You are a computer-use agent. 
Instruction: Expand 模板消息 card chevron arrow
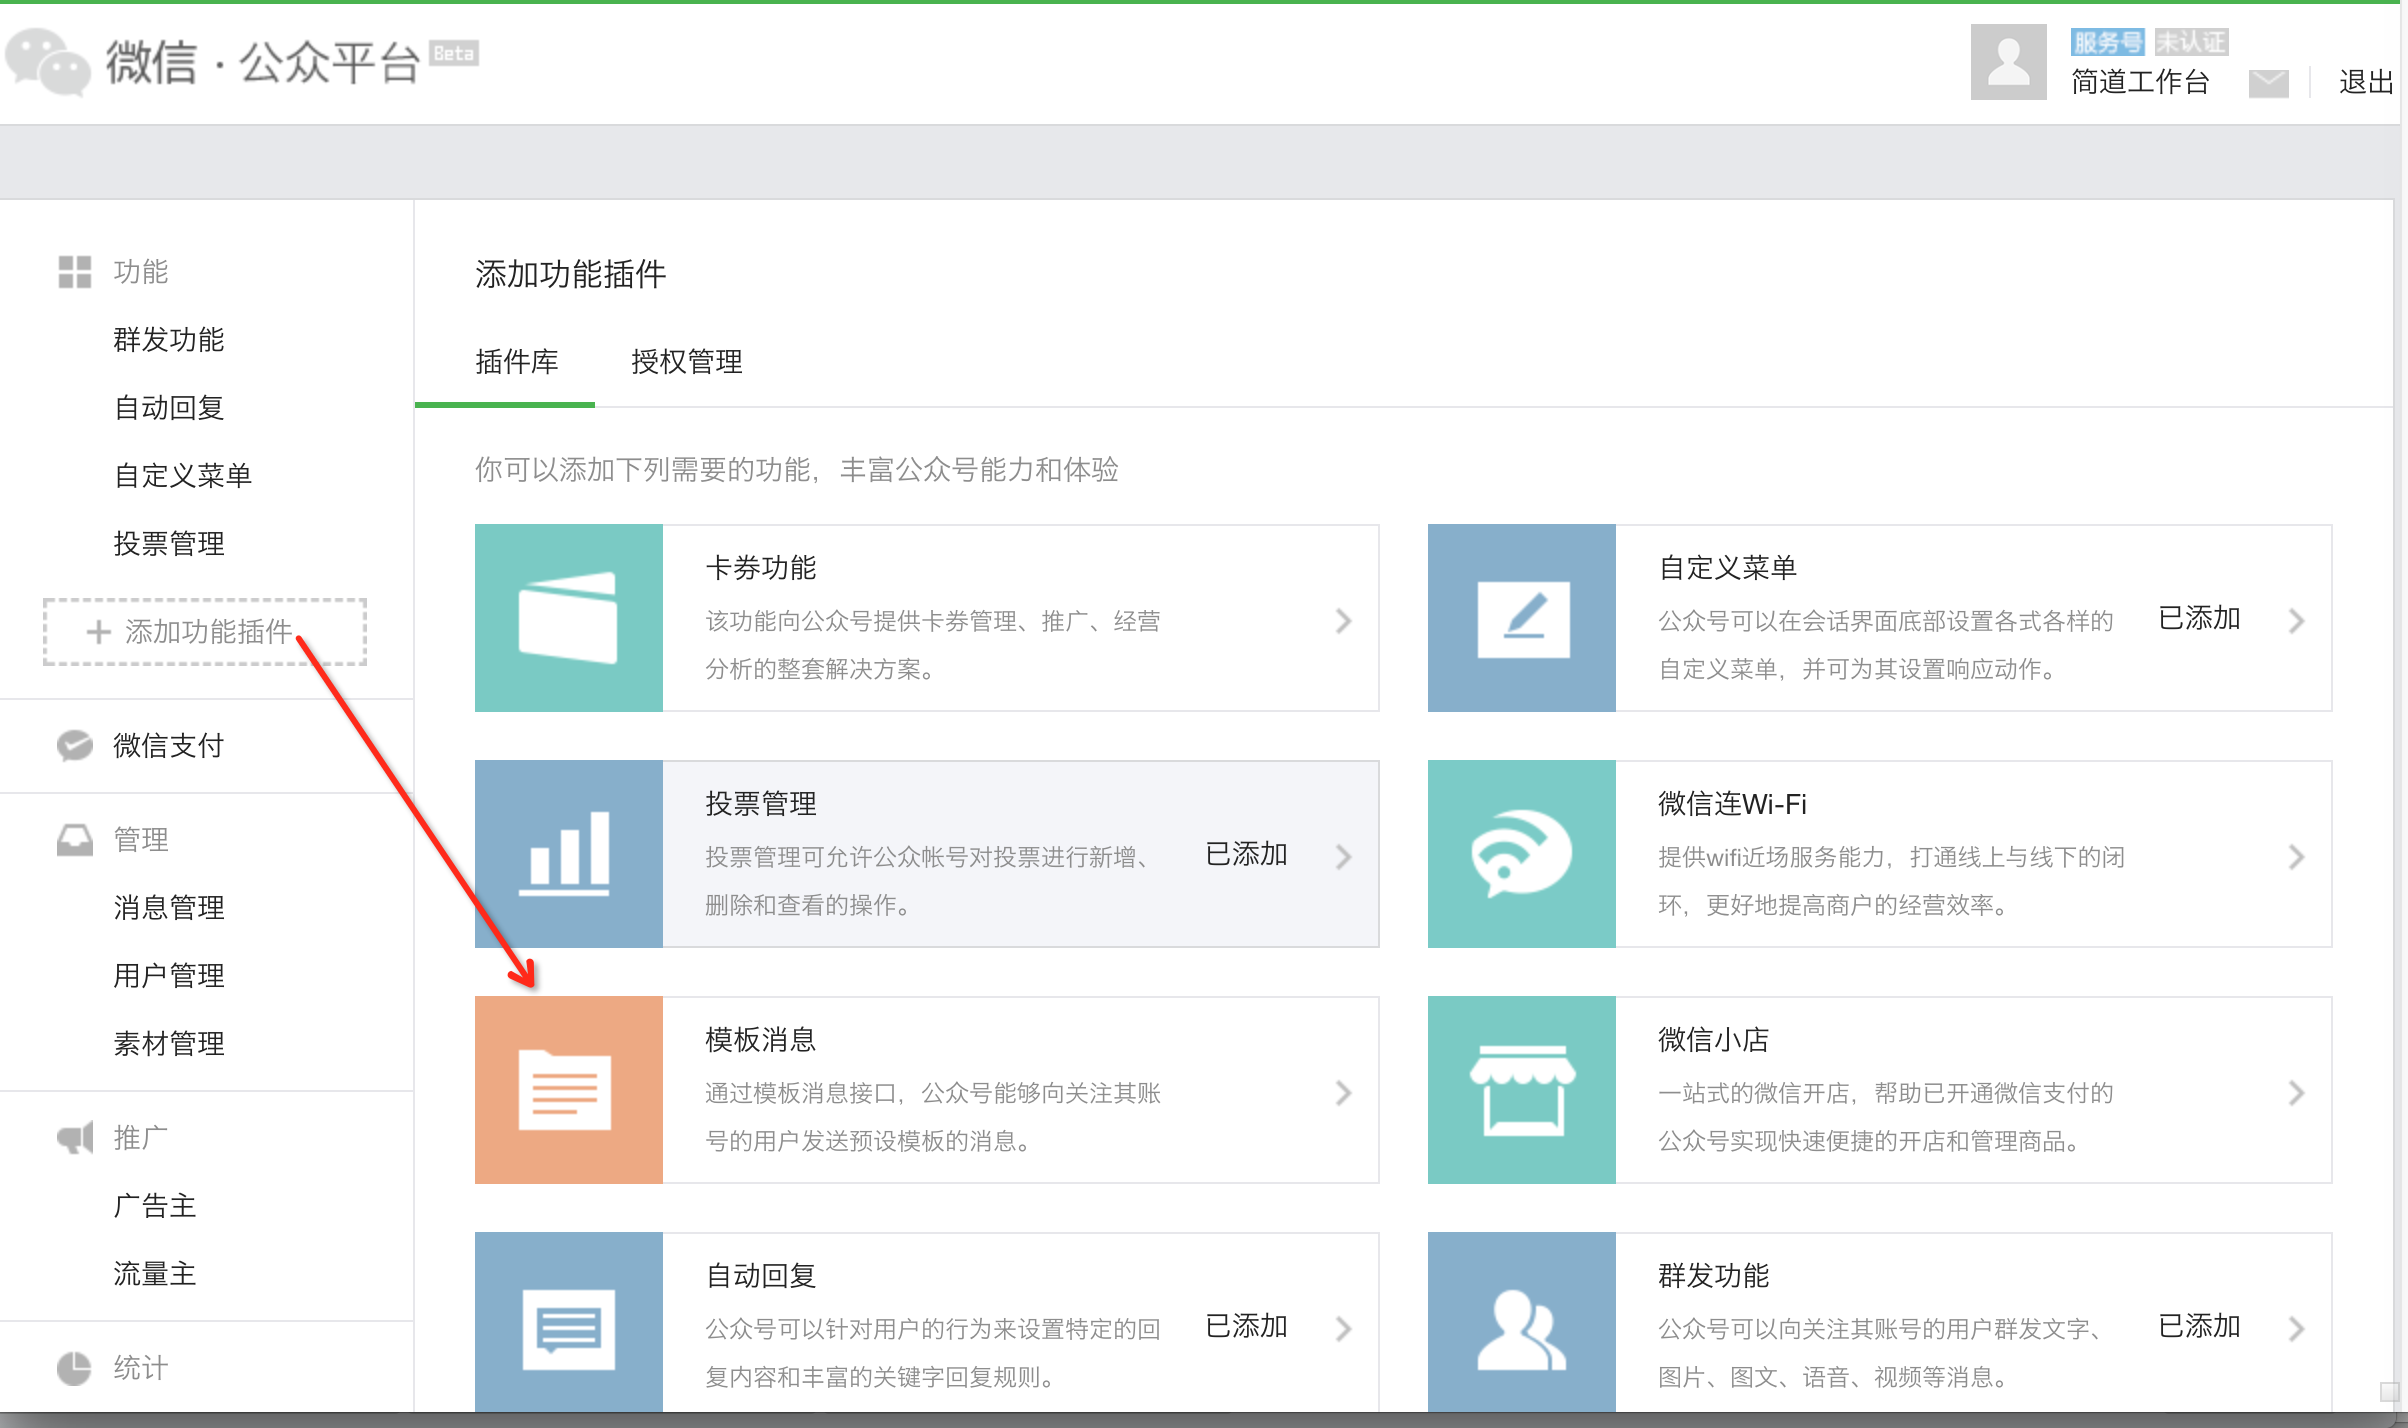coord(1343,1093)
